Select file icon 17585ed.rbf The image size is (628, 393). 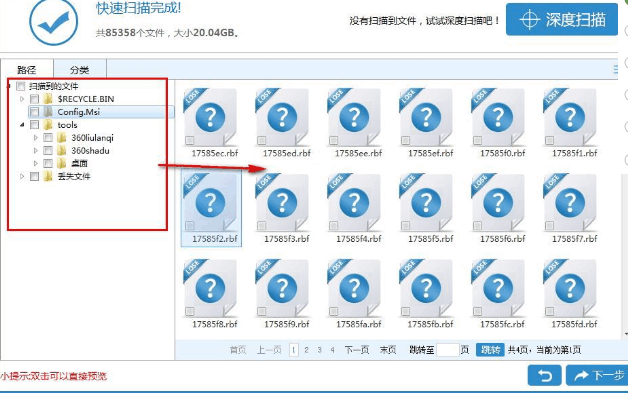[x=283, y=117]
